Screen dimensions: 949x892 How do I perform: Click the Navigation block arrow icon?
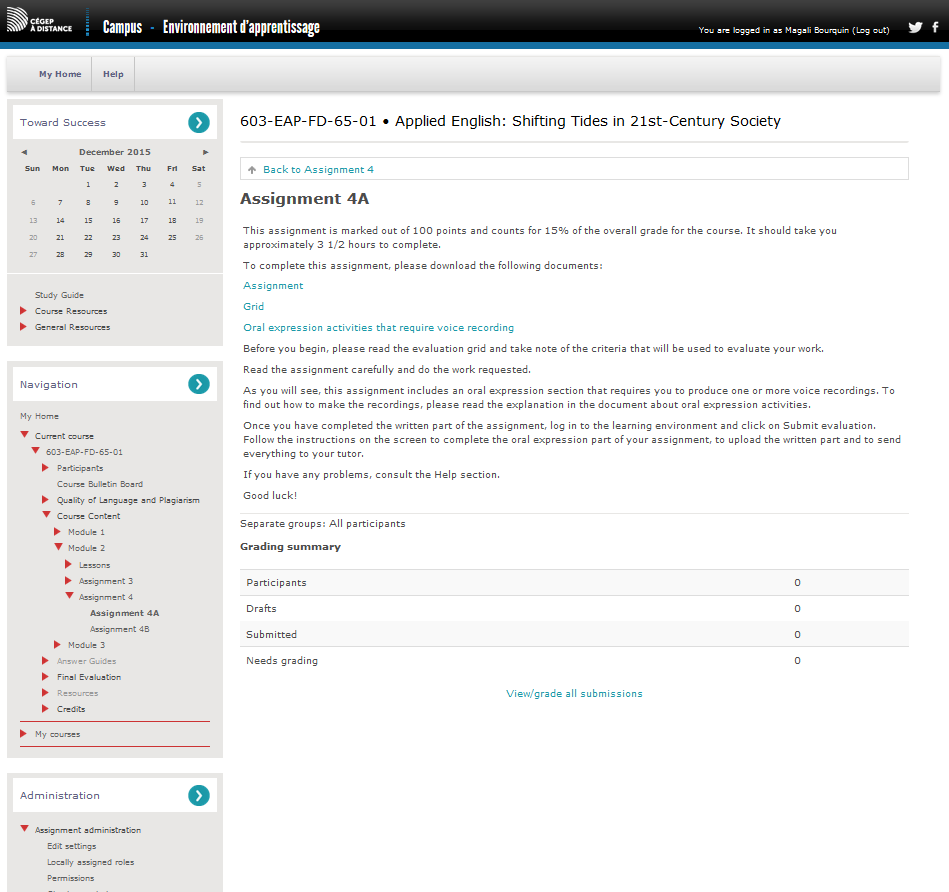(199, 384)
